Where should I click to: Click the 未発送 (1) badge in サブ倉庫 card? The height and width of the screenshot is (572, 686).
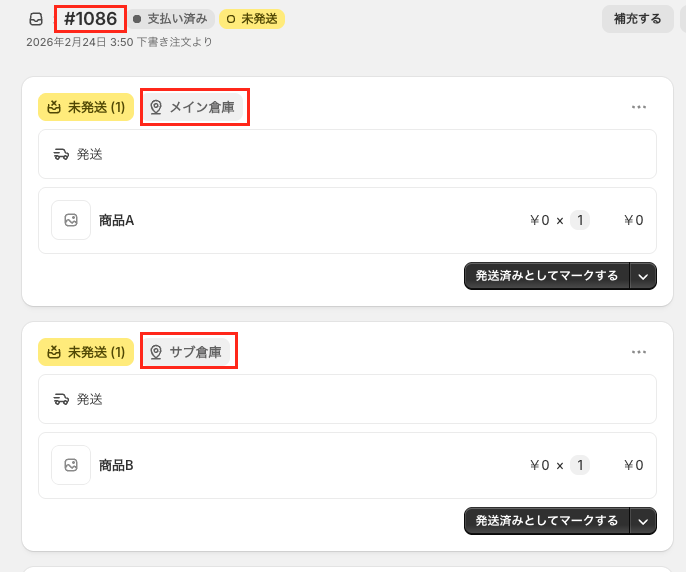86,352
